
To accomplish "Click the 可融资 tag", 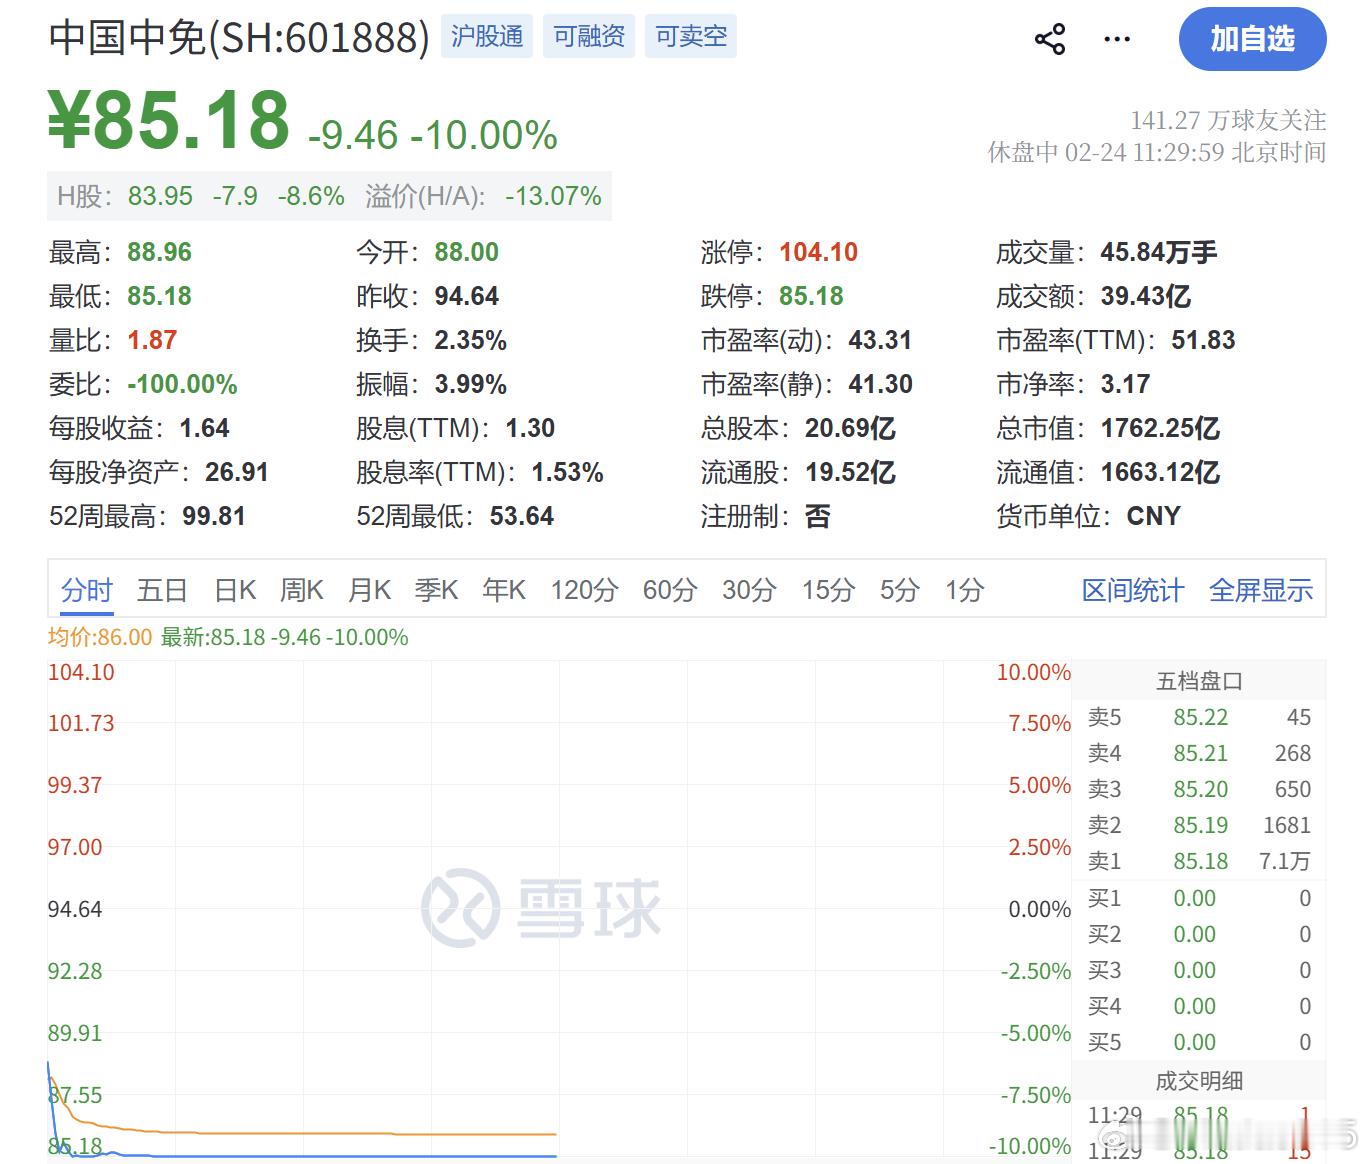I will click(589, 37).
